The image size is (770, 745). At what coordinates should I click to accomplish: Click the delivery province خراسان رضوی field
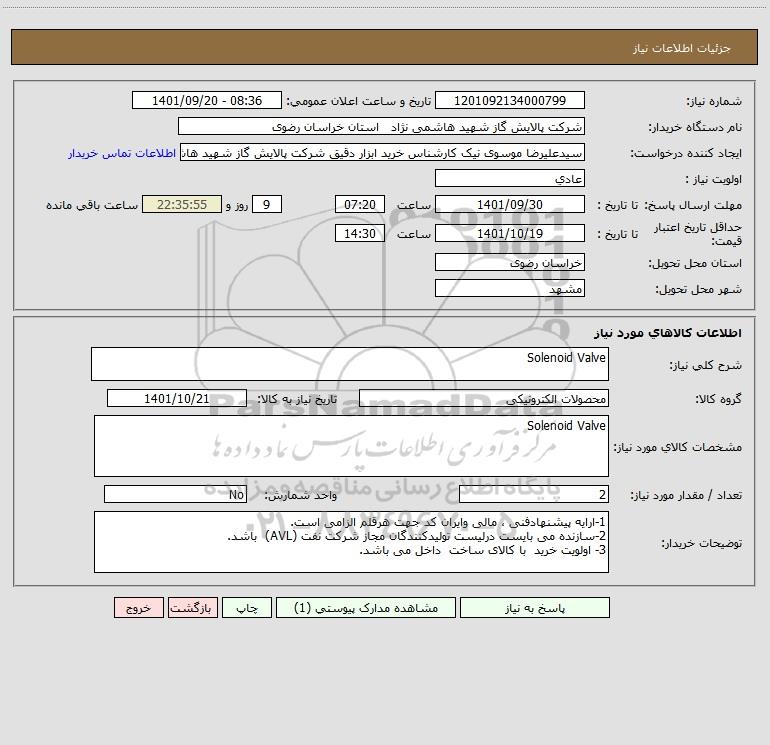510,262
